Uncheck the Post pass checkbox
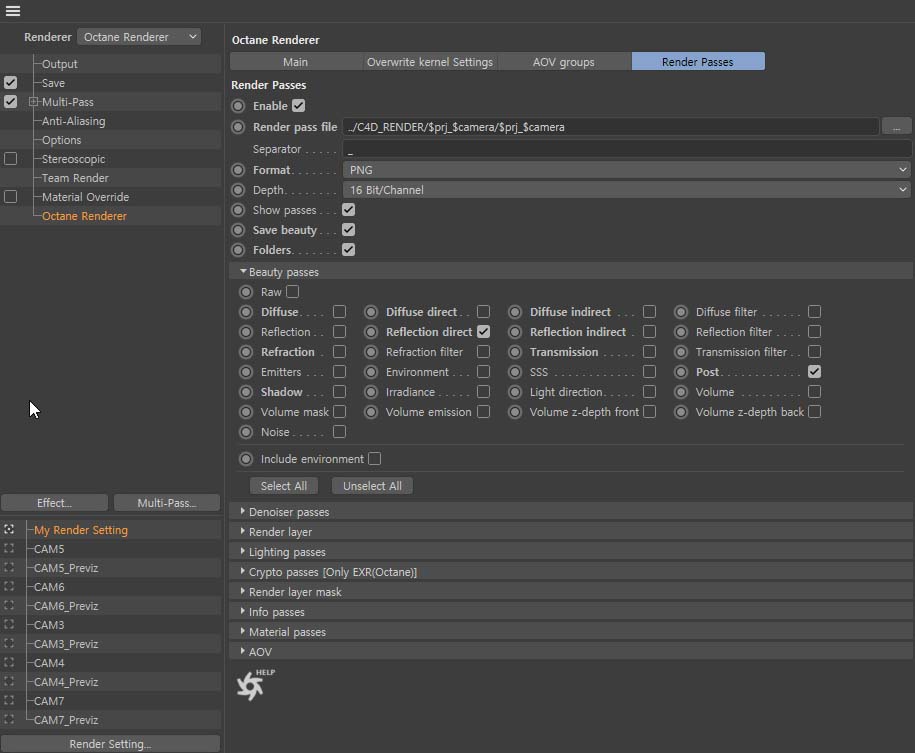 815,372
